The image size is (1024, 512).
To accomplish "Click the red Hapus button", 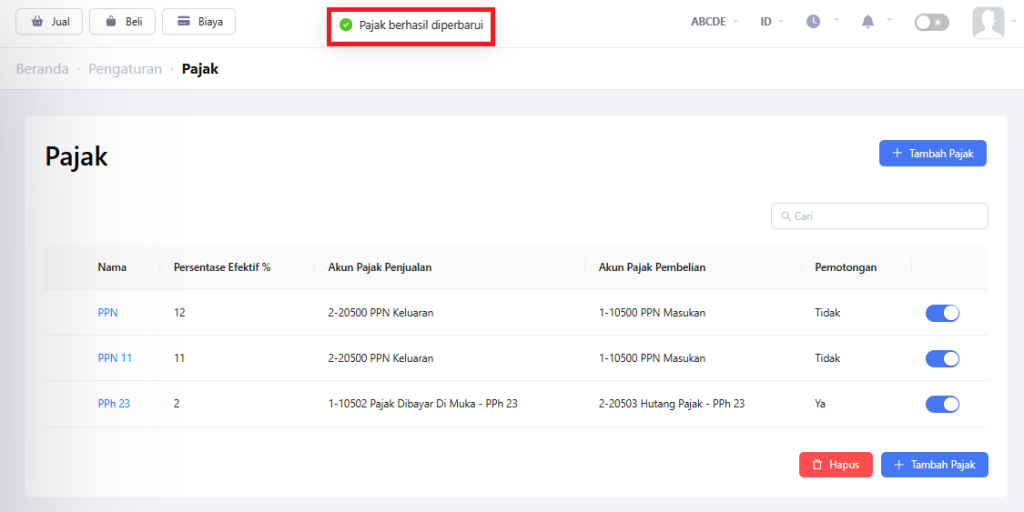I will [835, 465].
